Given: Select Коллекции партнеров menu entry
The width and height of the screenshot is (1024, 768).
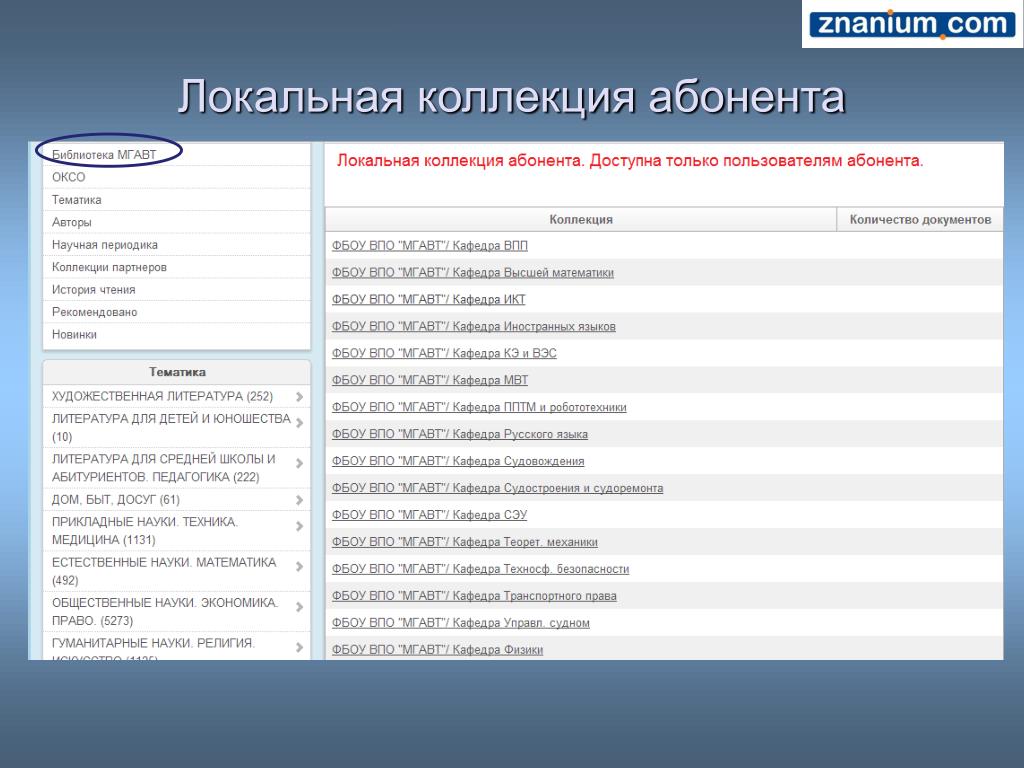Looking at the screenshot, I should pos(109,267).
